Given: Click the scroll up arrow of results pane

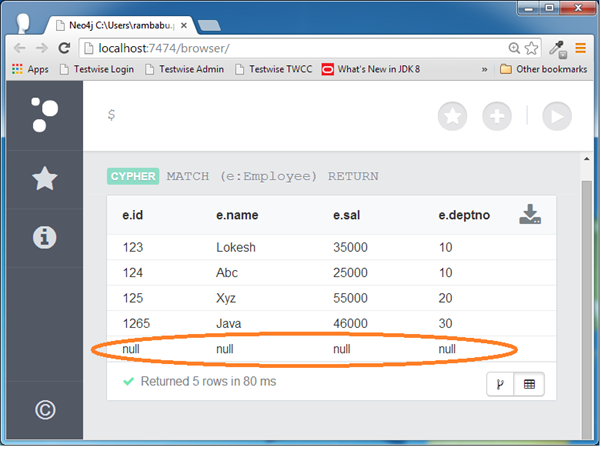Looking at the screenshot, I should [586, 159].
